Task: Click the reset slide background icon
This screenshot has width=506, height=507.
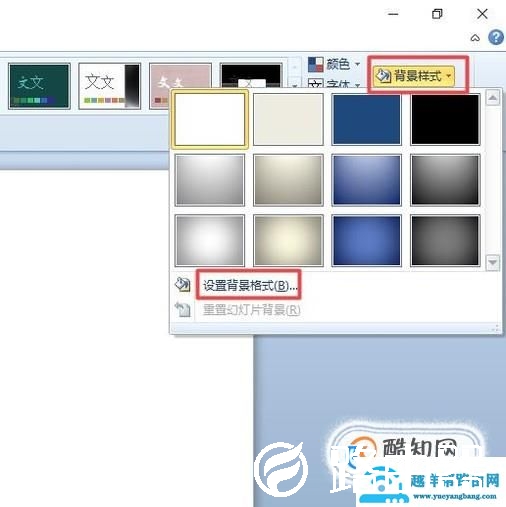Action: point(182,310)
